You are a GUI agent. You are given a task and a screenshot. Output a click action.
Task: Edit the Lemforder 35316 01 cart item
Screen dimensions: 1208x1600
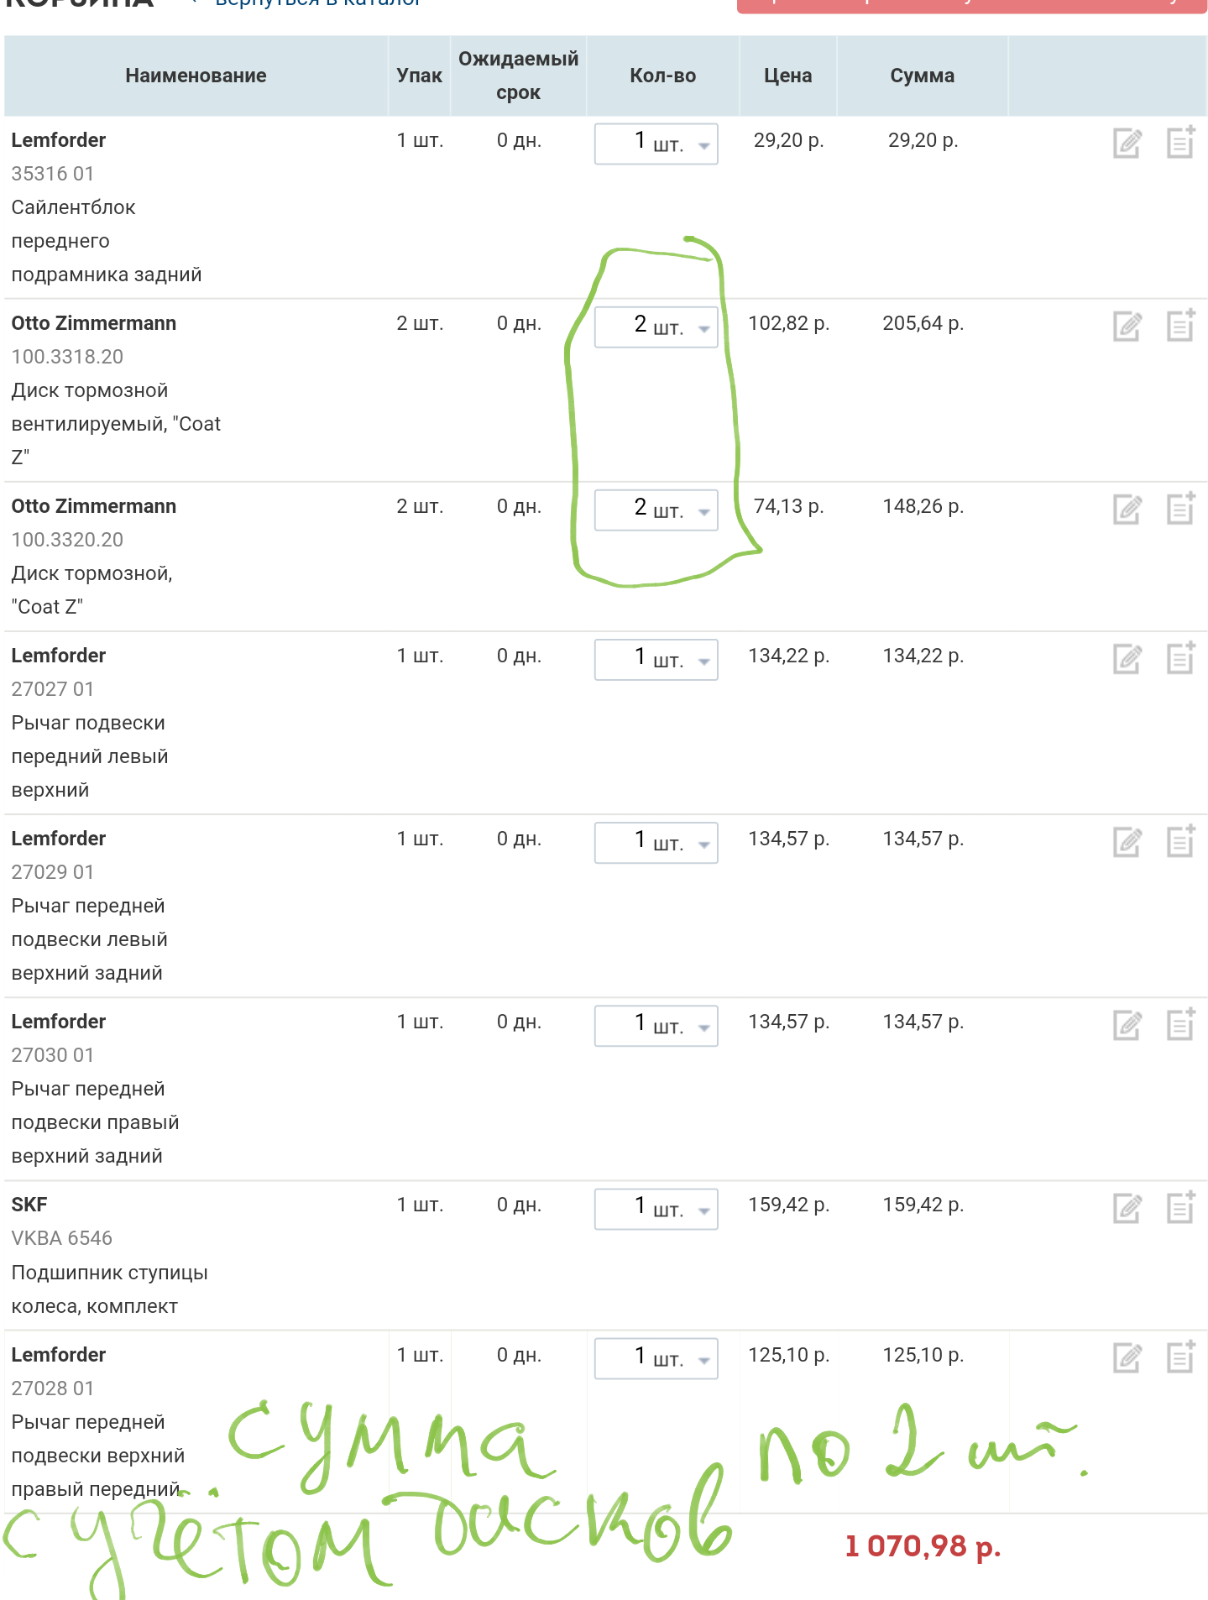click(1127, 144)
